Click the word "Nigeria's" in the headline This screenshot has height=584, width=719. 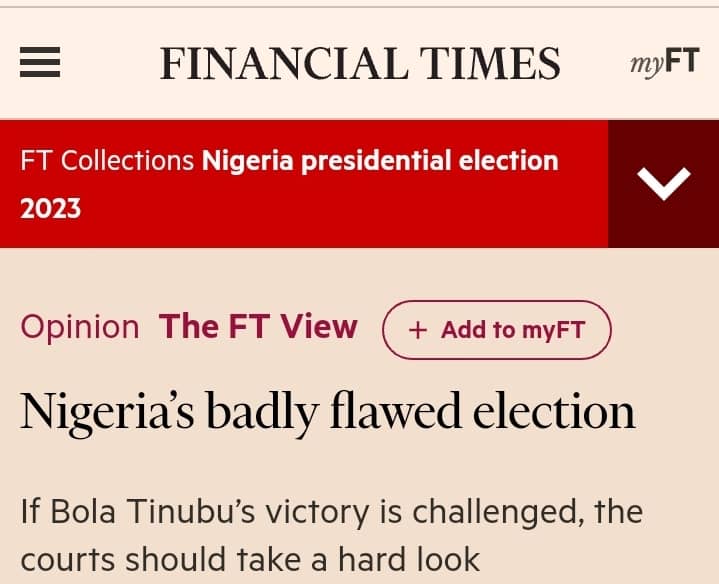(x=108, y=412)
